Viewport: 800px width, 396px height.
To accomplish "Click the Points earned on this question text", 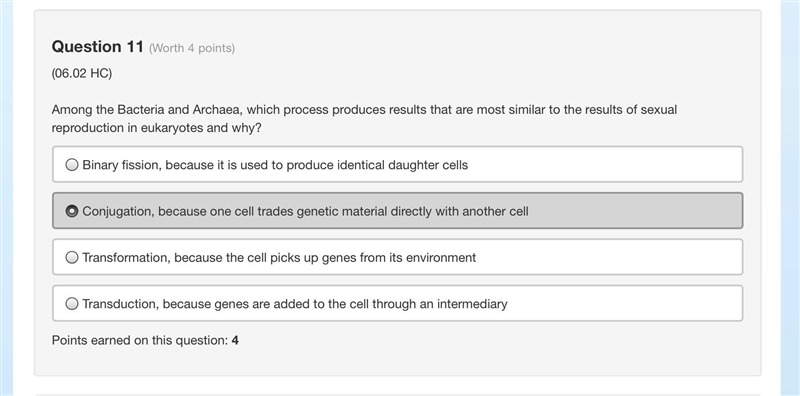I will [x=140, y=340].
